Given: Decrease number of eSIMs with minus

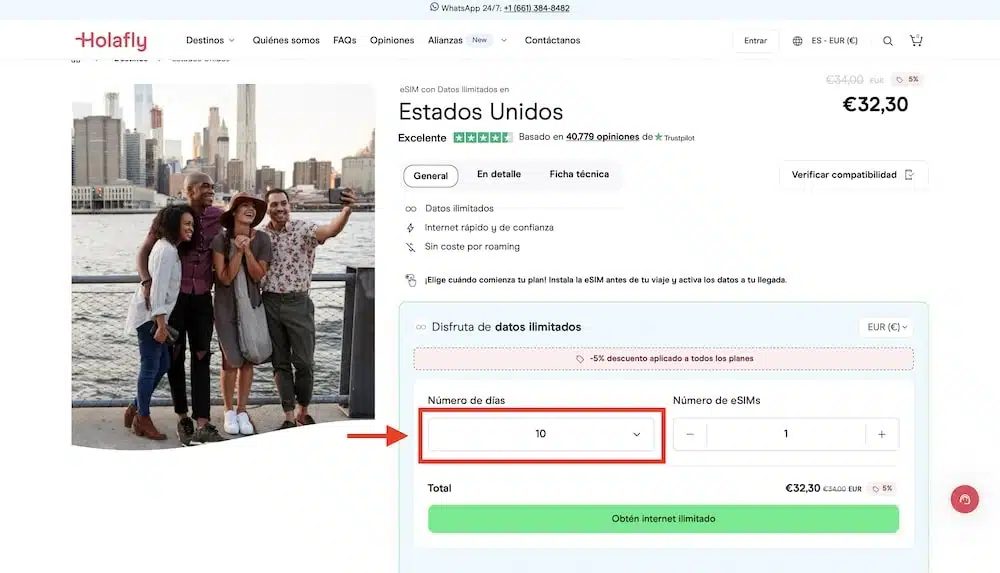Looking at the screenshot, I should [x=690, y=435].
